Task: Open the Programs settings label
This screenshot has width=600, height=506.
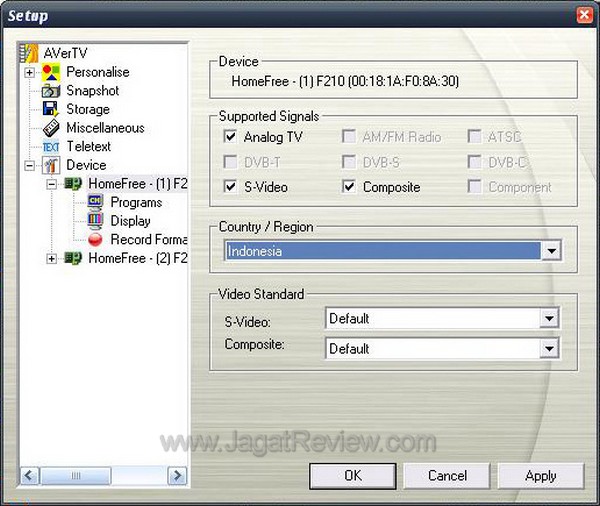Action: click(136, 202)
